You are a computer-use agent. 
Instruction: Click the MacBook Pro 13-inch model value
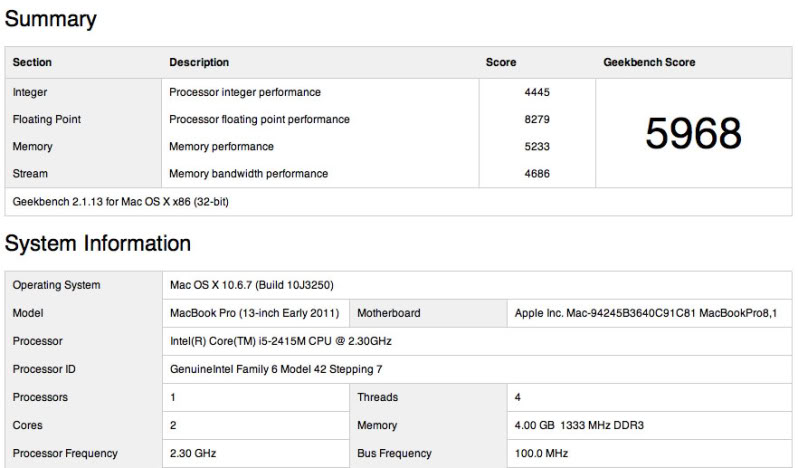255,313
